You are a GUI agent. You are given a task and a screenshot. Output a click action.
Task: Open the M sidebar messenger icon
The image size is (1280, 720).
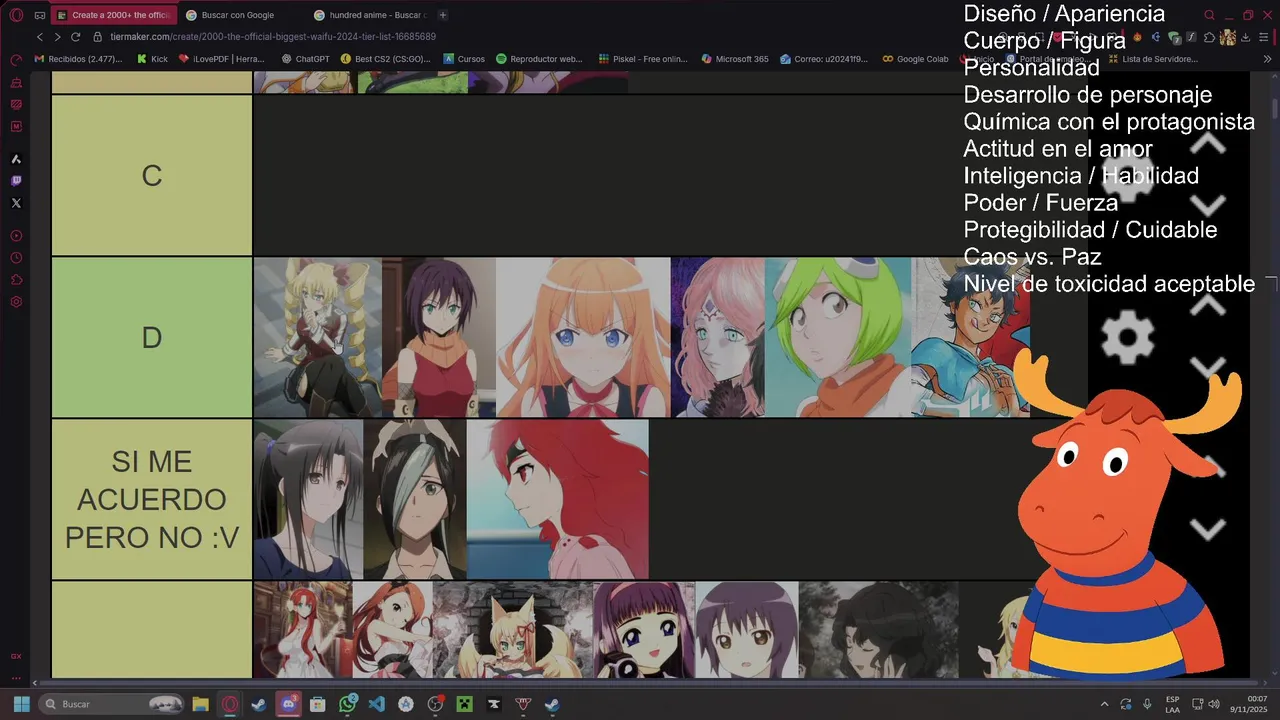point(16,127)
